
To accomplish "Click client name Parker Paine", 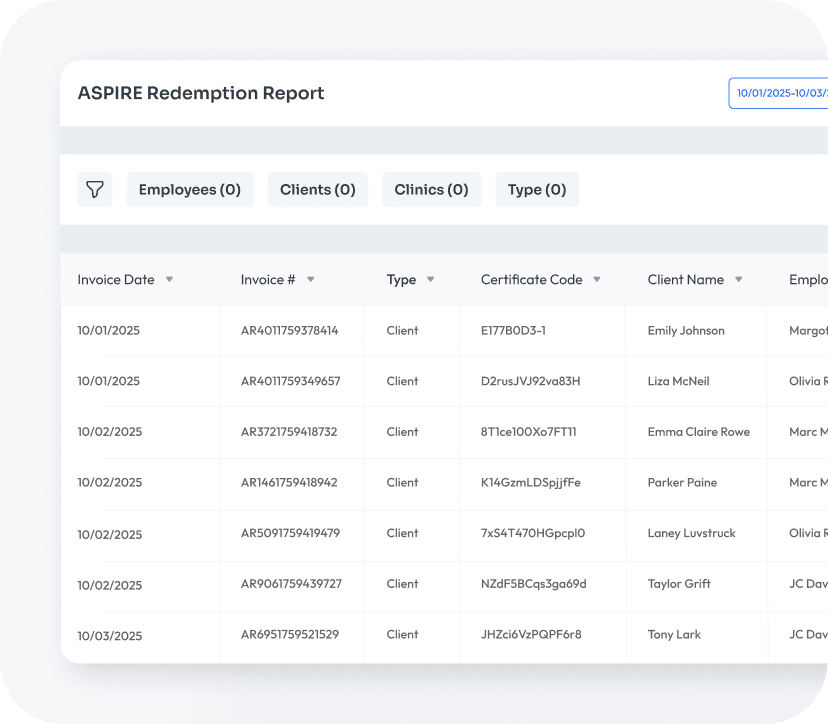I will click(682, 482).
